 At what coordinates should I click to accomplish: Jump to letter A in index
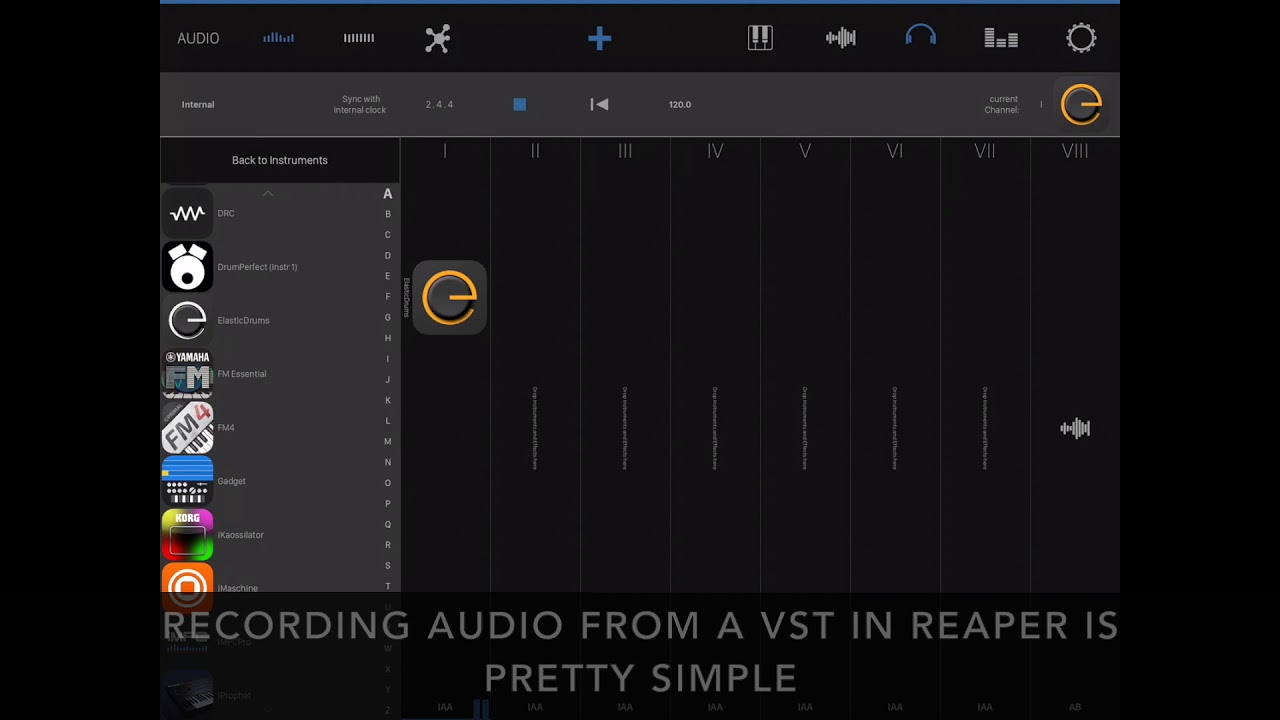coord(388,194)
